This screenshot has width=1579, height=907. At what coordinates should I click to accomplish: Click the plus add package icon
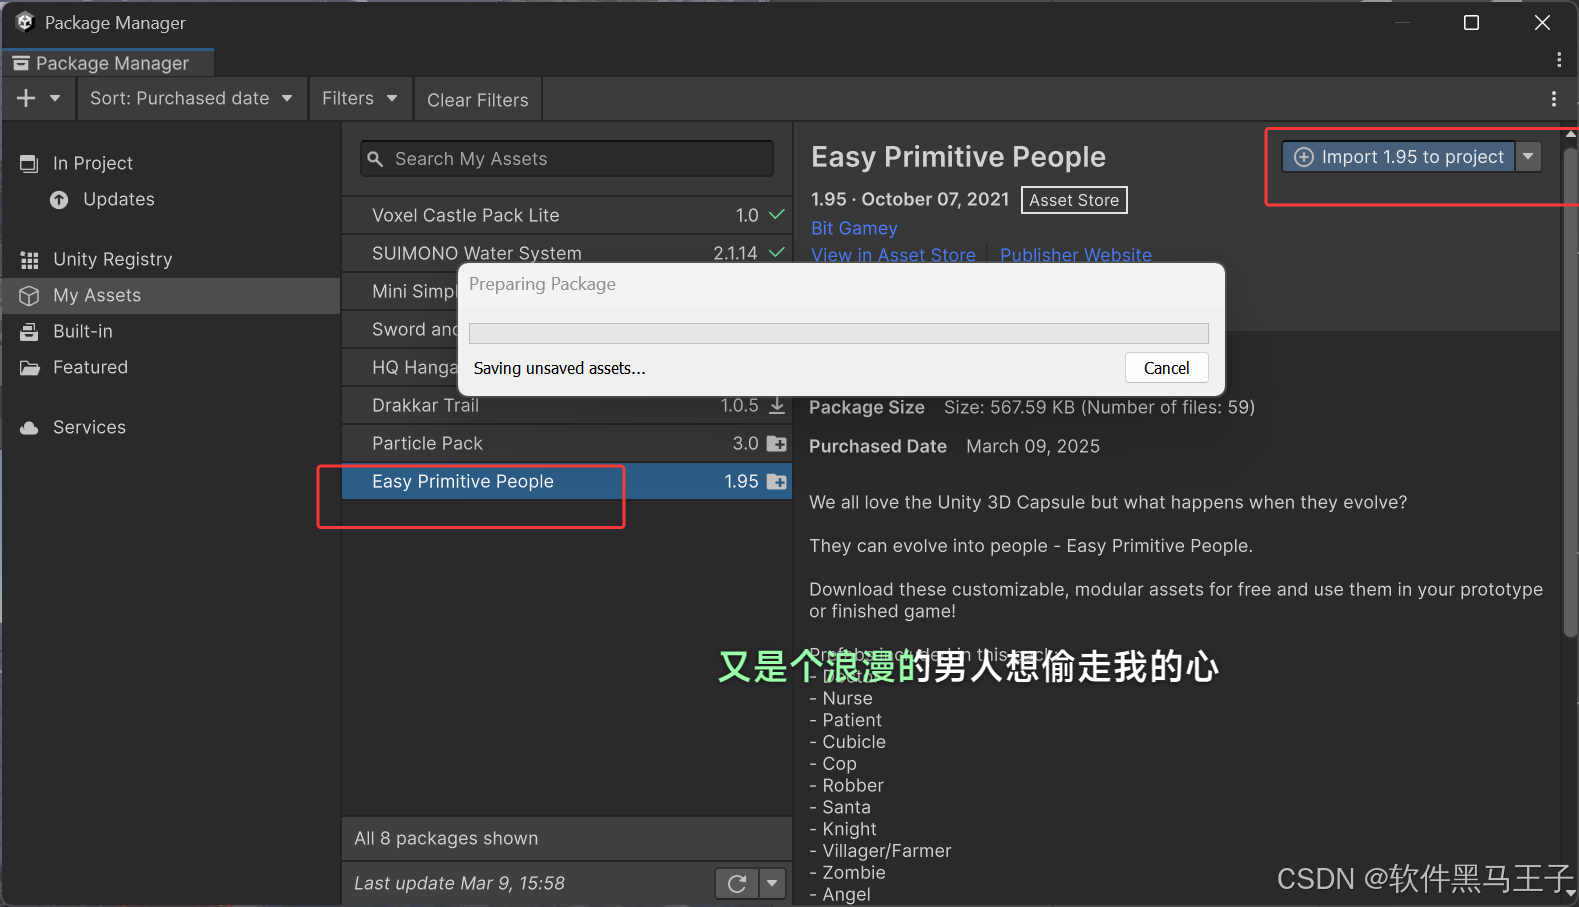(x=26, y=98)
